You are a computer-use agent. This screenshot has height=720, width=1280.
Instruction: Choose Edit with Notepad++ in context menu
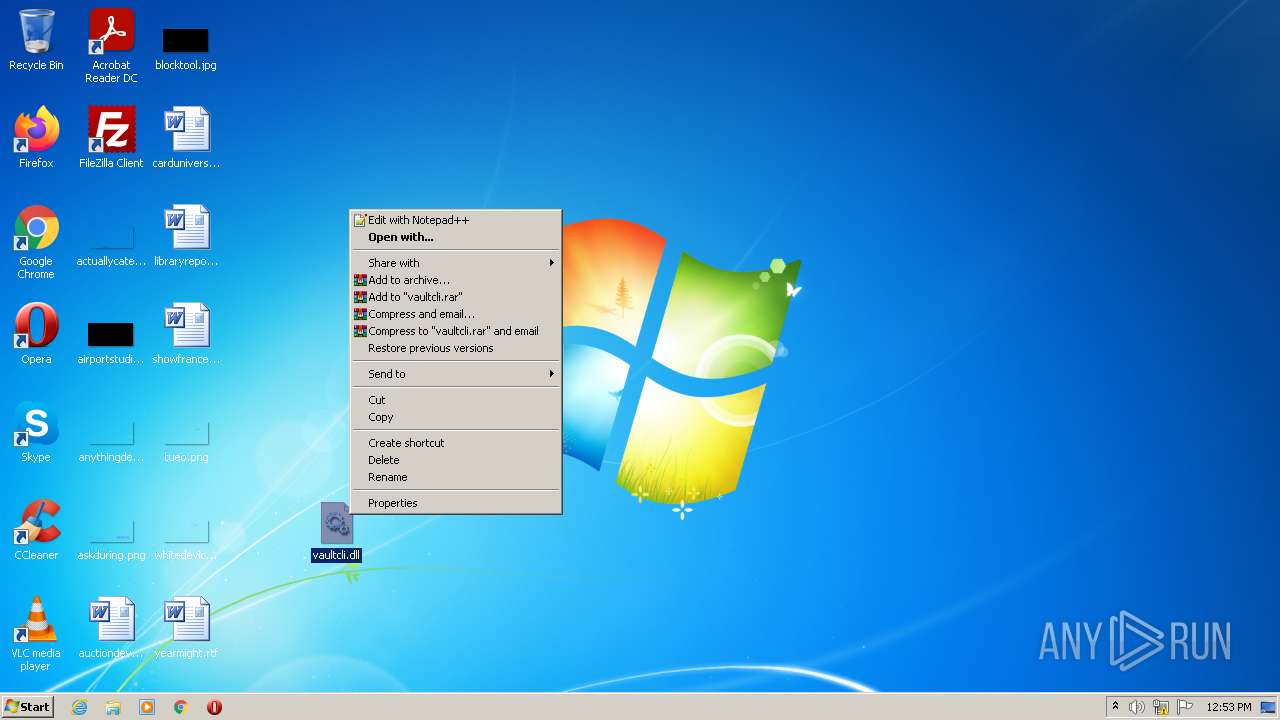click(456, 220)
